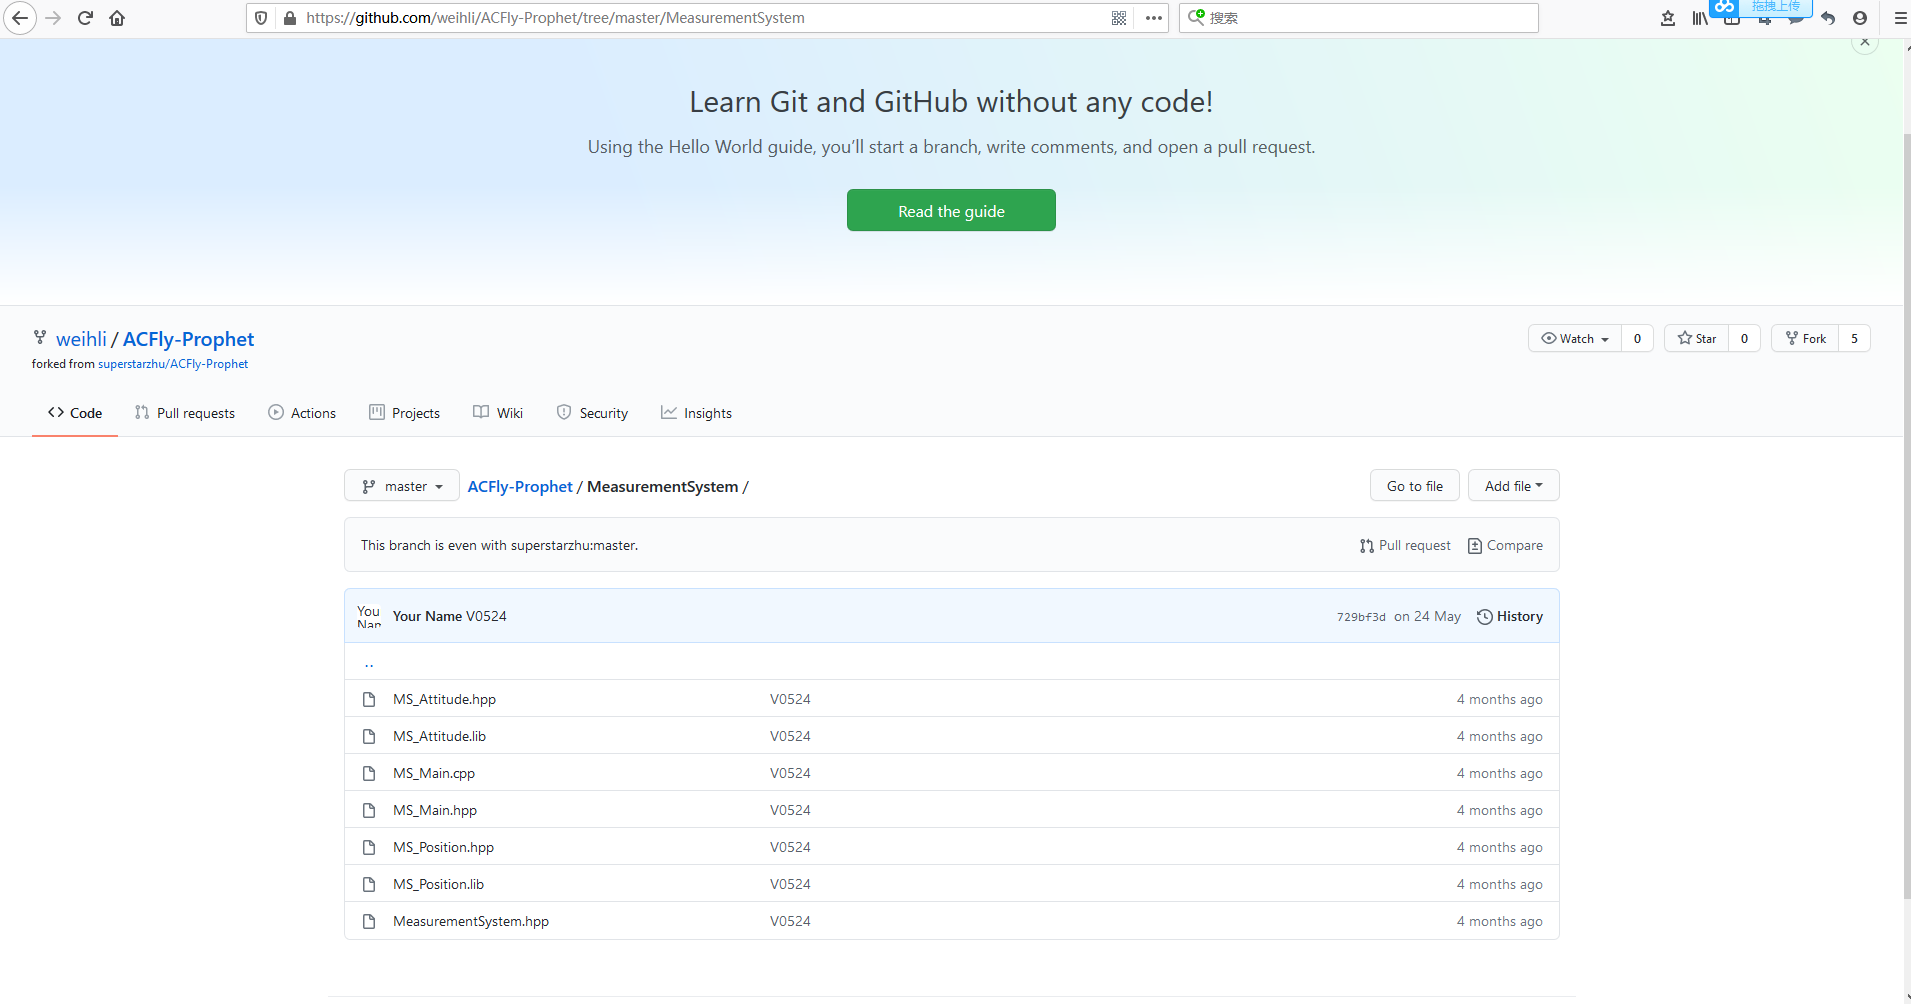Open the MS_Position.hpp file
Image resolution: width=1911 pixels, height=1004 pixels.
(x=443, y=847)
